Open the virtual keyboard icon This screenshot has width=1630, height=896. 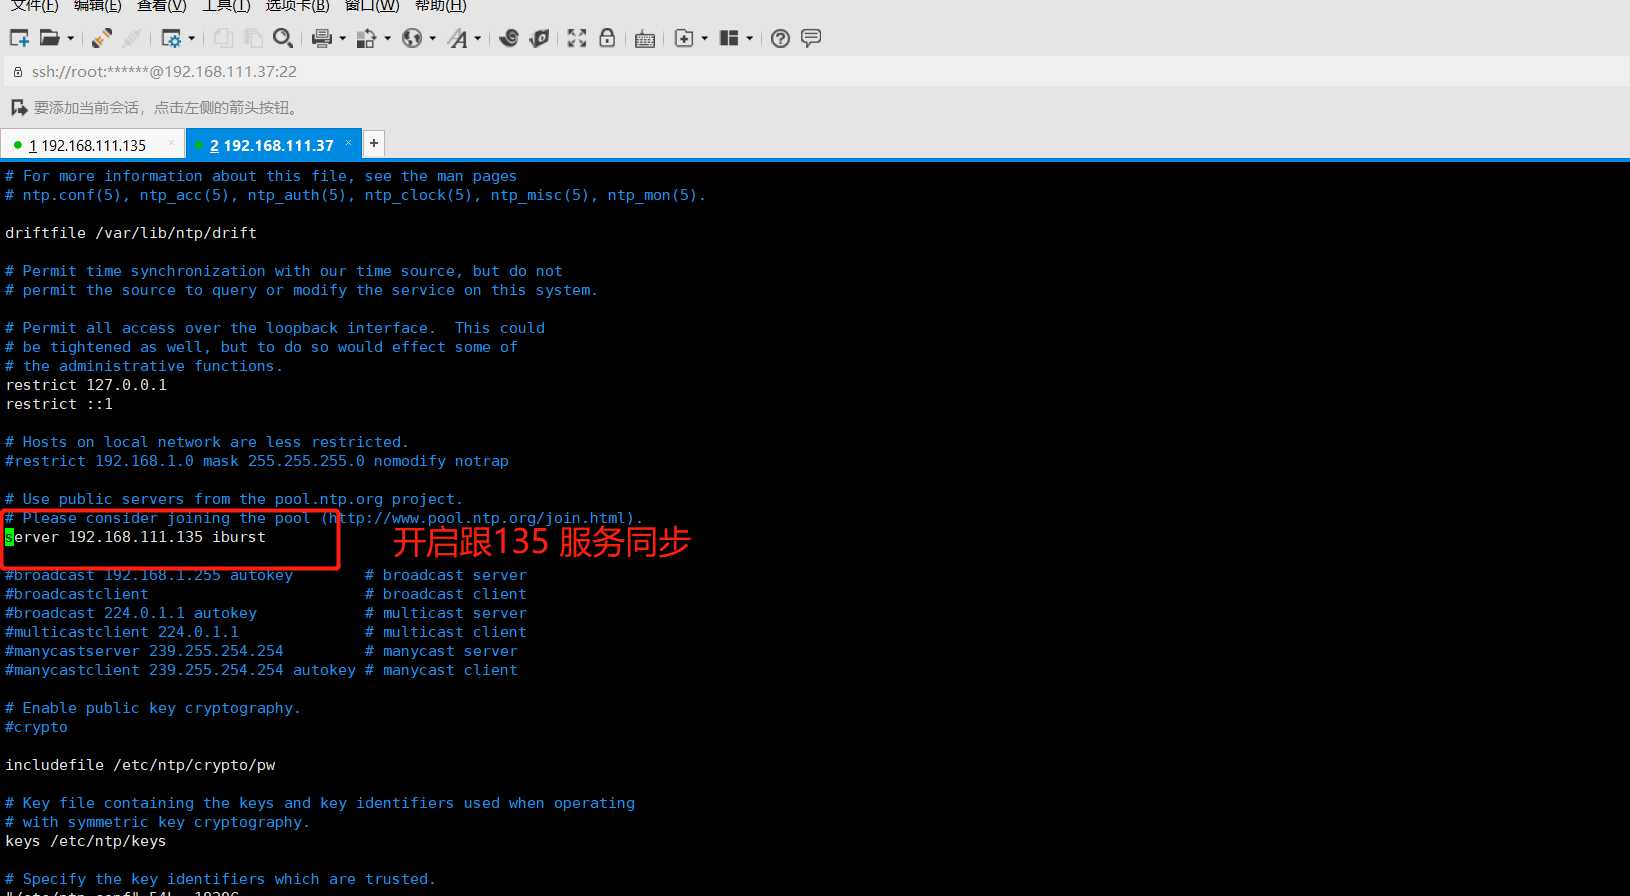pyautogui.click(x=645, y=39)
